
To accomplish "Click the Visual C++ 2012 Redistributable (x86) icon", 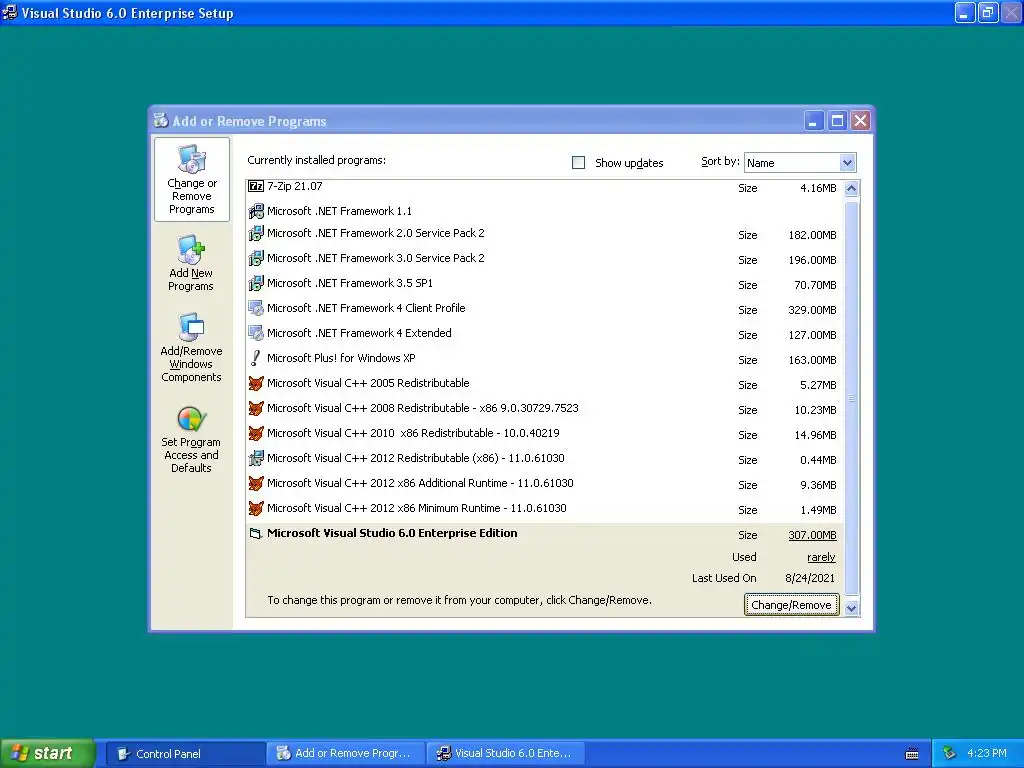I will (x=256, y=458).
